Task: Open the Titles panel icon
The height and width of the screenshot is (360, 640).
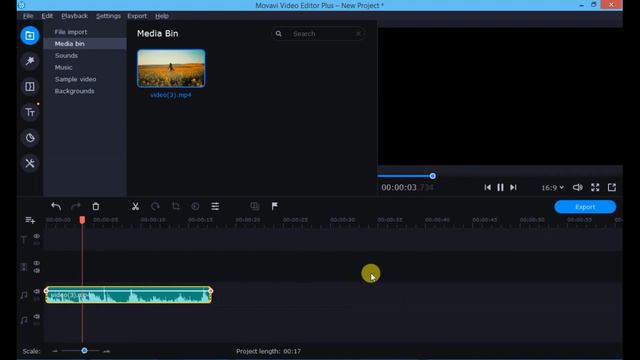Action: coord(30,112)
